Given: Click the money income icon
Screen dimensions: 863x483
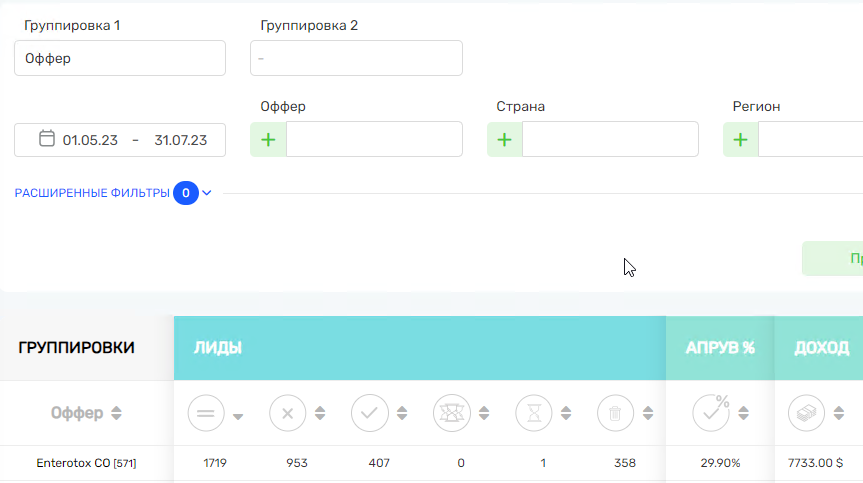Looking at the screenshot, I should (x=806, y=413).
